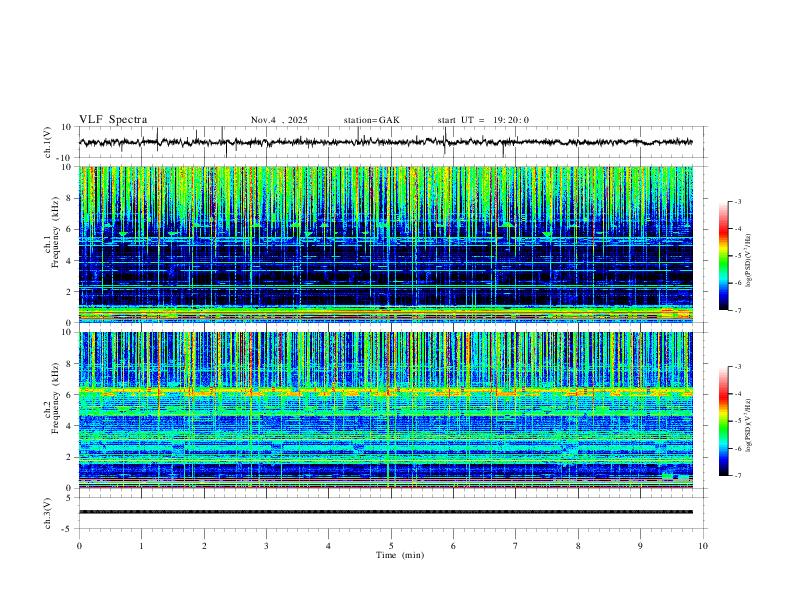Click the date 'Nov.4 , 2025'
Image resolution: width=792 pixels, height=612 pixels.
[x=279, y=120]
